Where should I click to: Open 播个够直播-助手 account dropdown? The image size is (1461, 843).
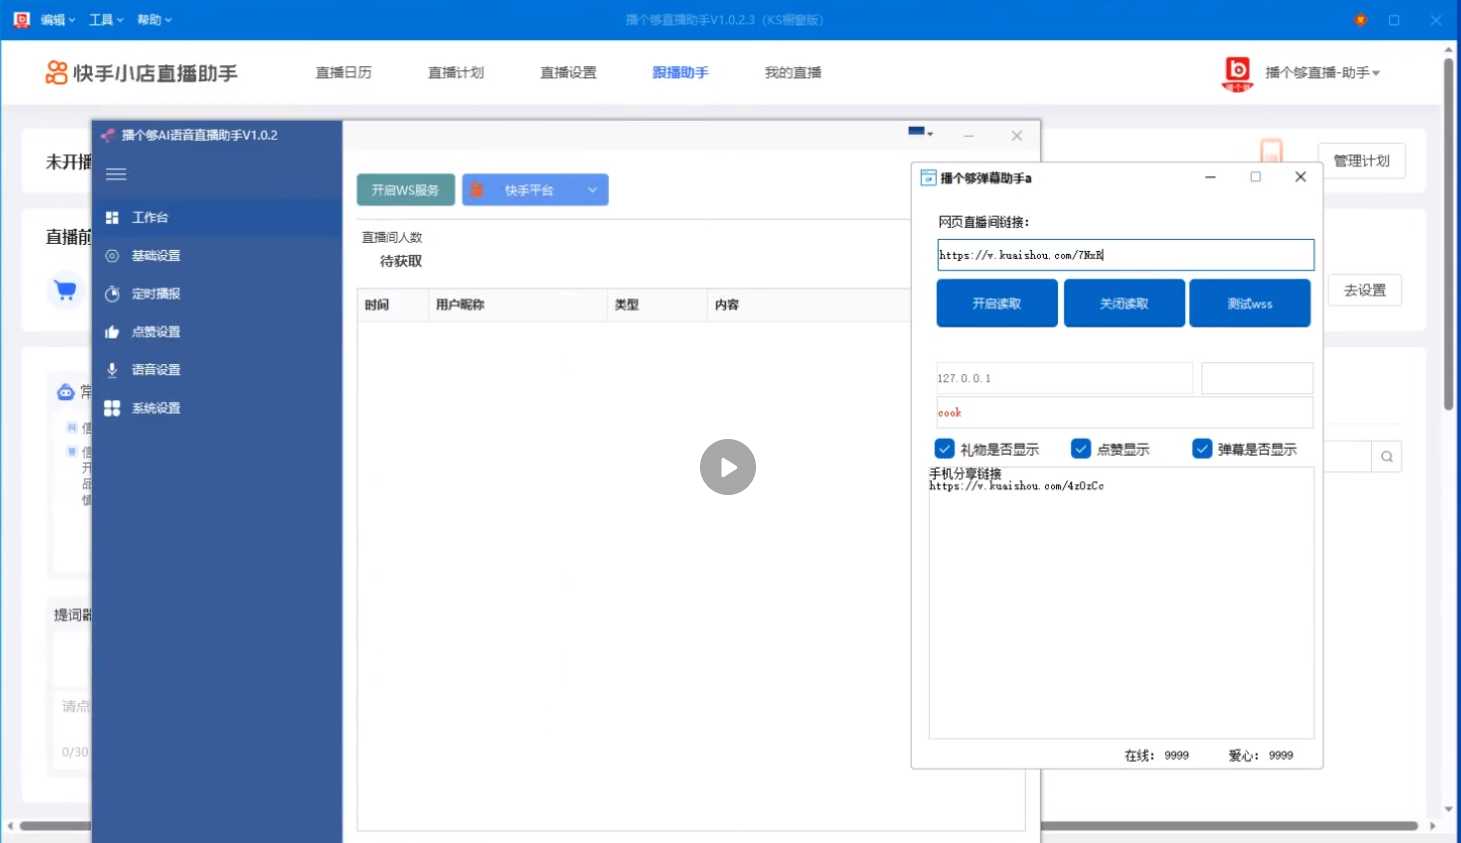(1322, 73)
